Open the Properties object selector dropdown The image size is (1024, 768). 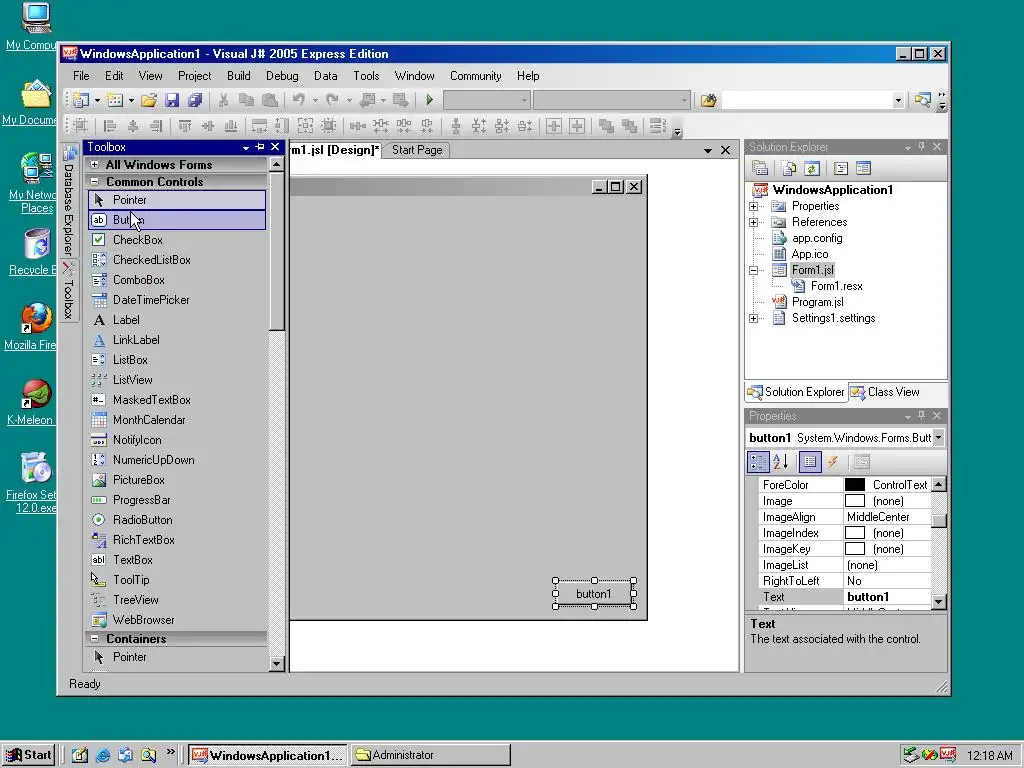[938, 438]
